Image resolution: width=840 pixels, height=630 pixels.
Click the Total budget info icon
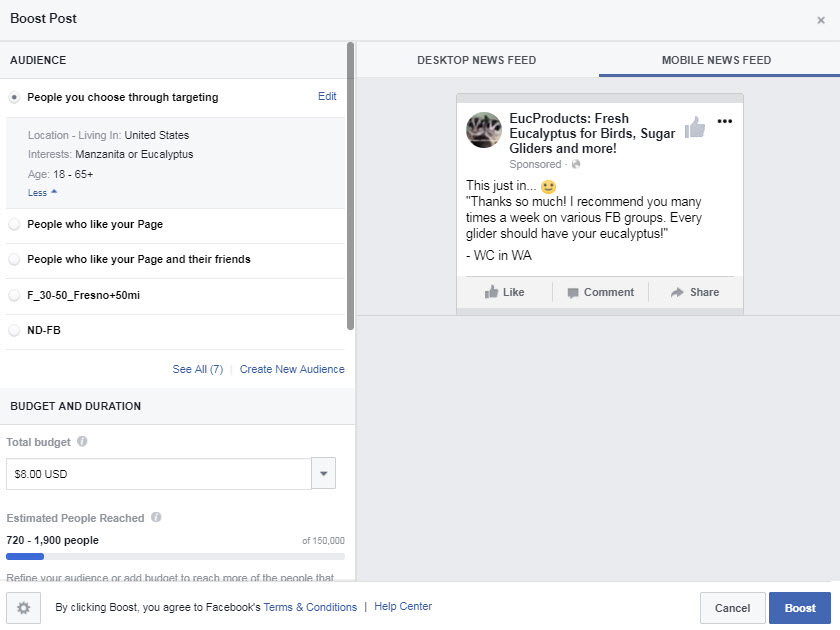point(82,441)
